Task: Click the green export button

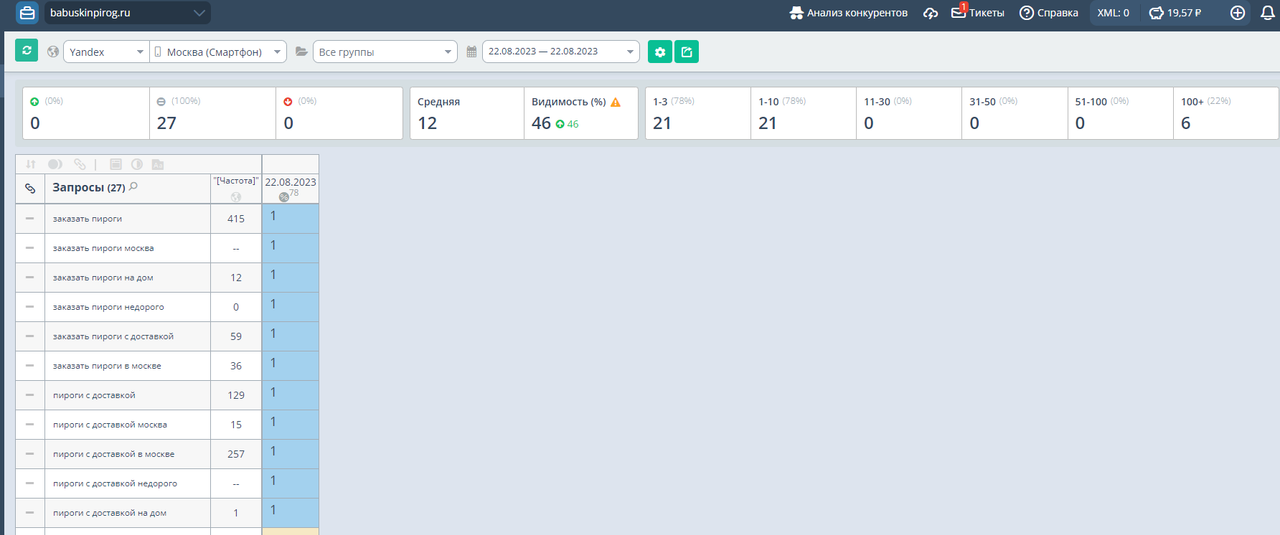Action: [x=686, y=52]
